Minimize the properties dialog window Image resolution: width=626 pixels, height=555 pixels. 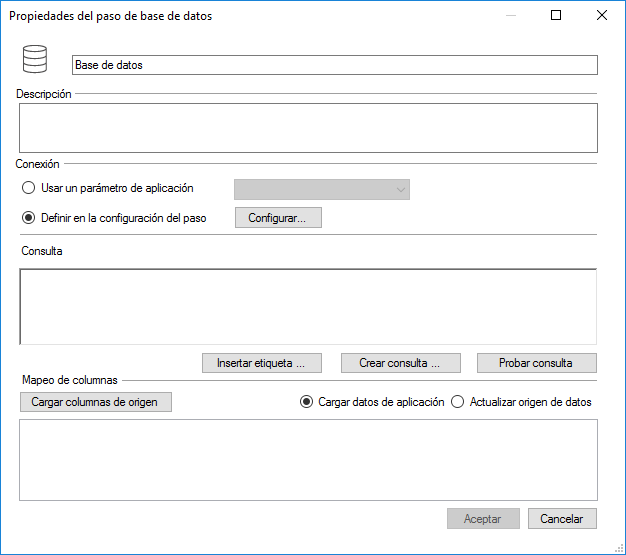coord(511,15)
